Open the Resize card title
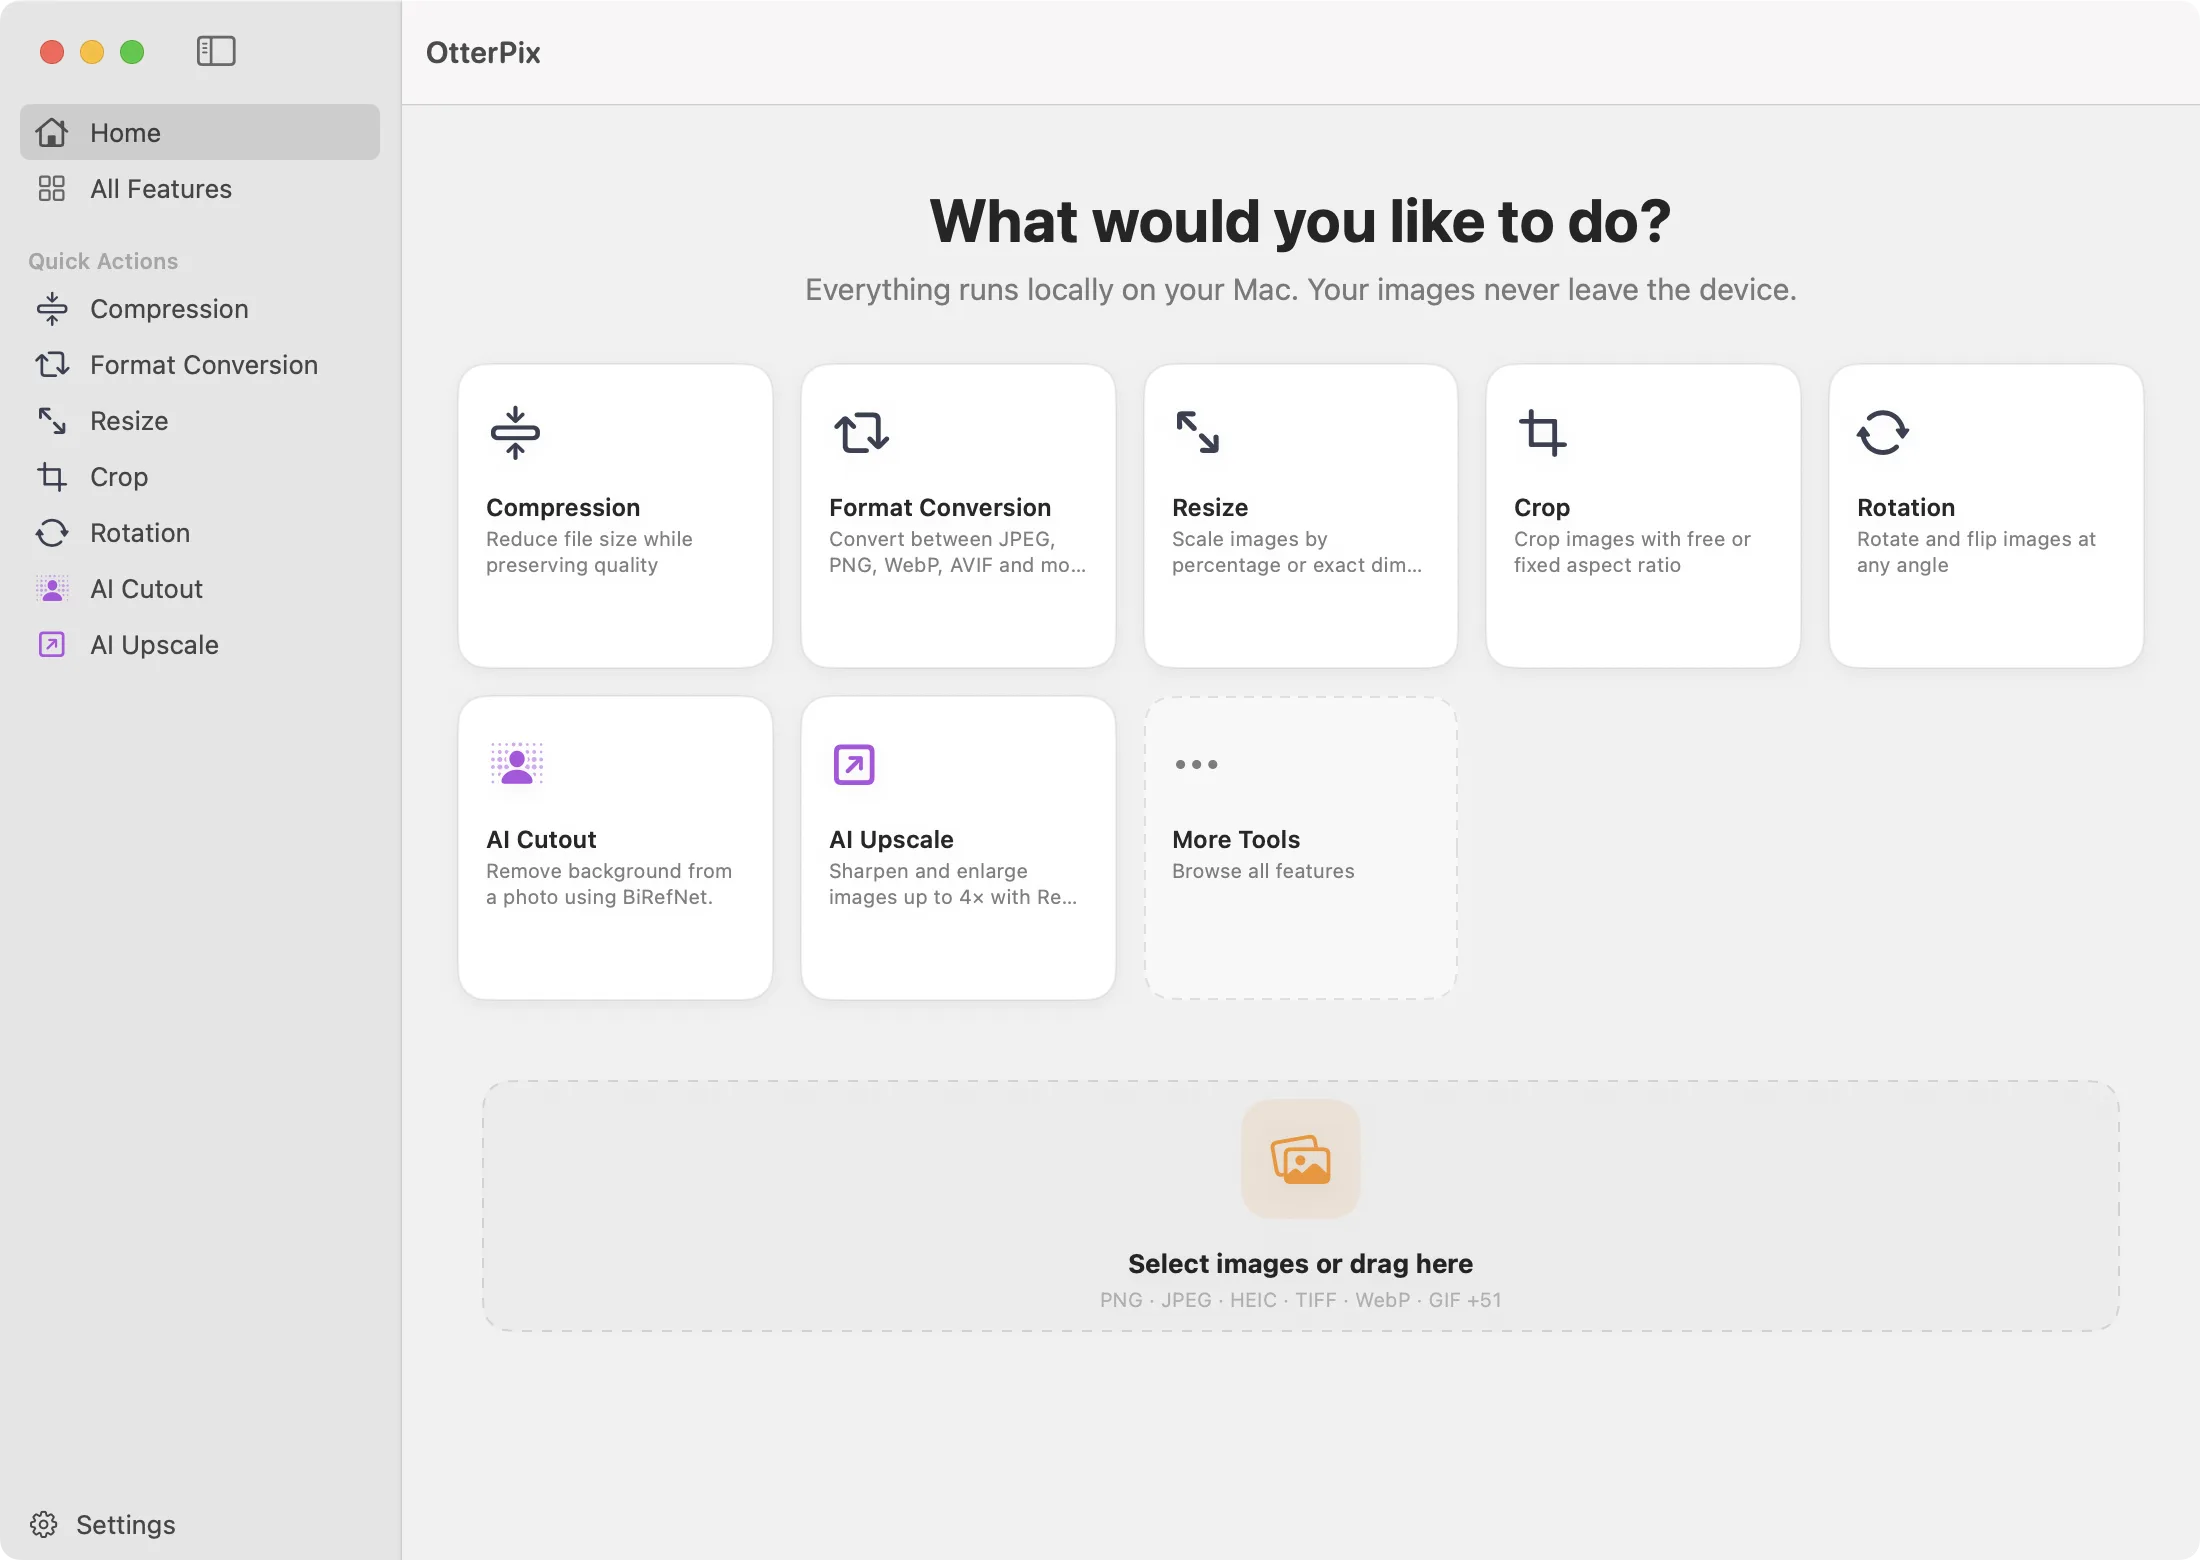This screenshot has width=2200, height=1560. coord(1210,507)
